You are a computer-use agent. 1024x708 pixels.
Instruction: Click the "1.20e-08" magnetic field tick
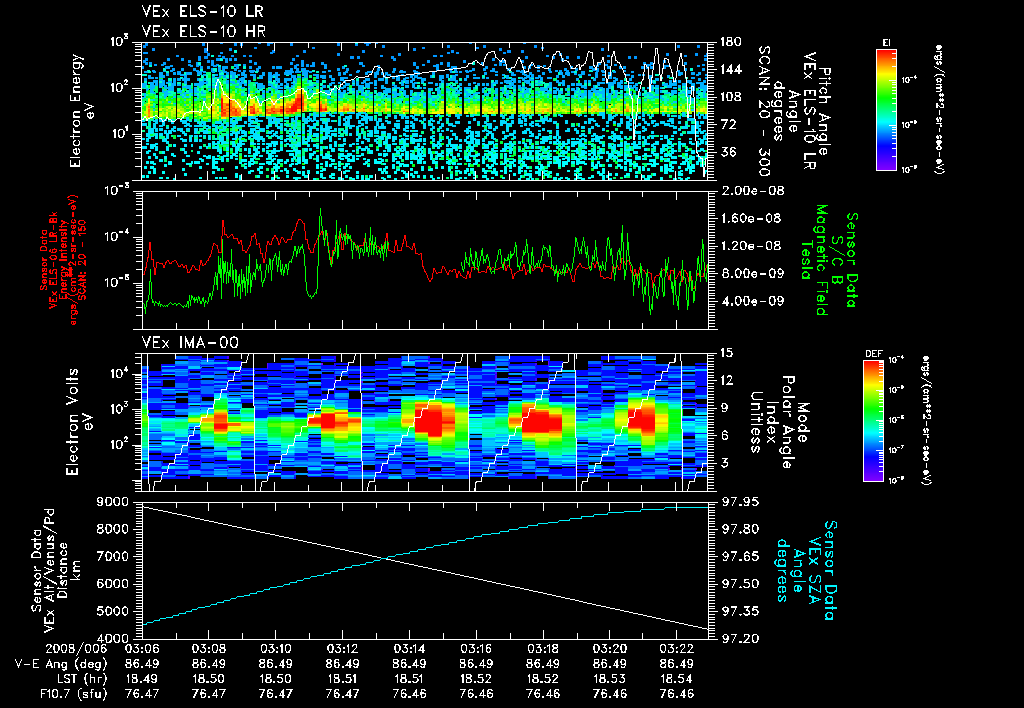[x=752, y=246]
